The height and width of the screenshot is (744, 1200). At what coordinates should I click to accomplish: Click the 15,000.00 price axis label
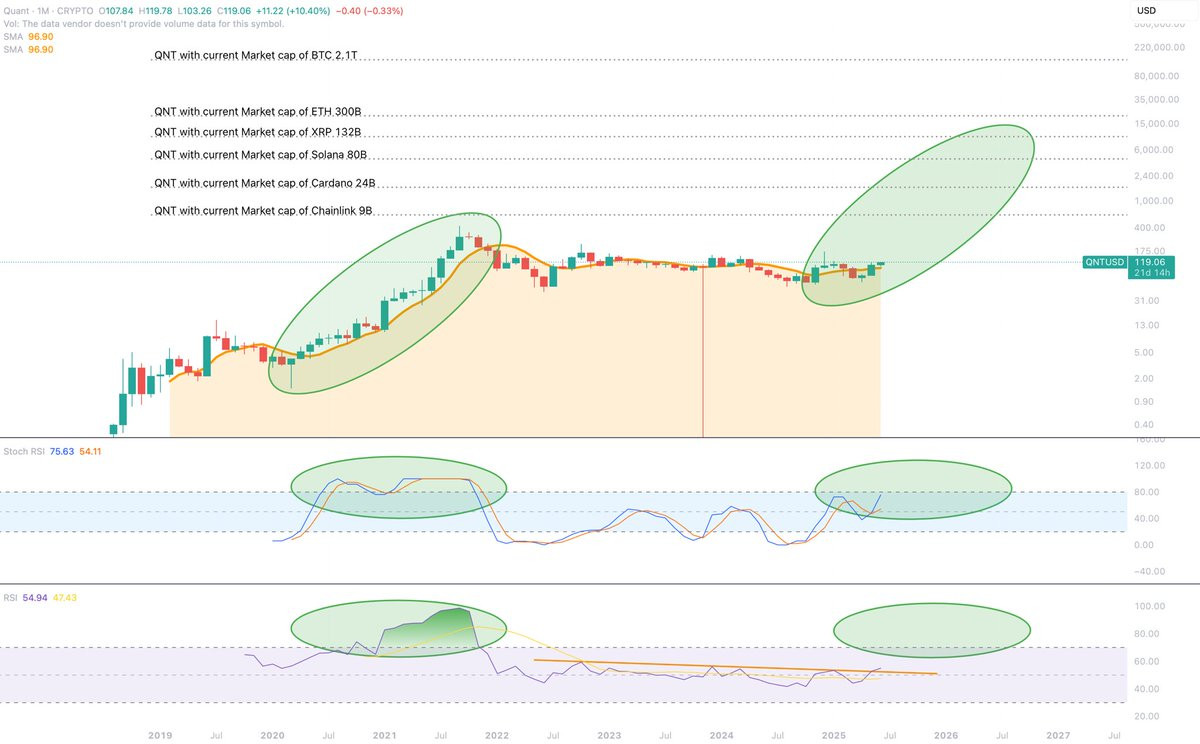tap(1156, 124)
